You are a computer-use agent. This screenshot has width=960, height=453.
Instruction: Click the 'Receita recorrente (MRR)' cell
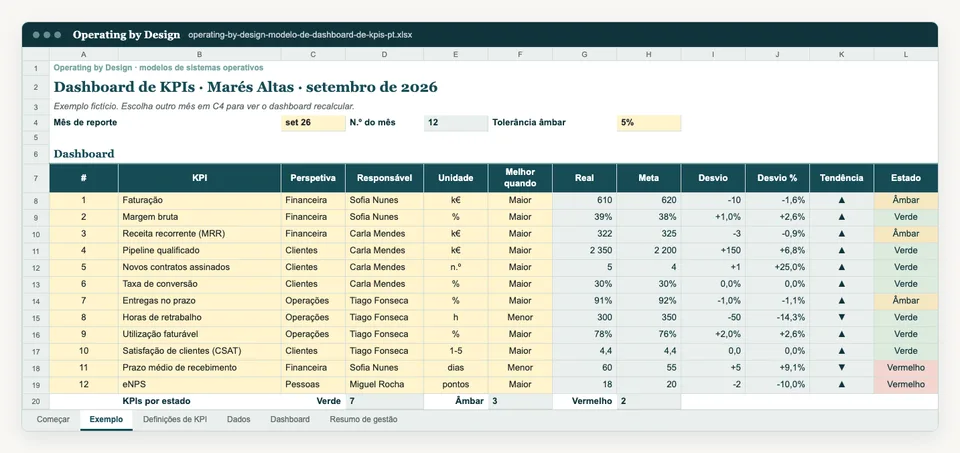click(200, 234)
